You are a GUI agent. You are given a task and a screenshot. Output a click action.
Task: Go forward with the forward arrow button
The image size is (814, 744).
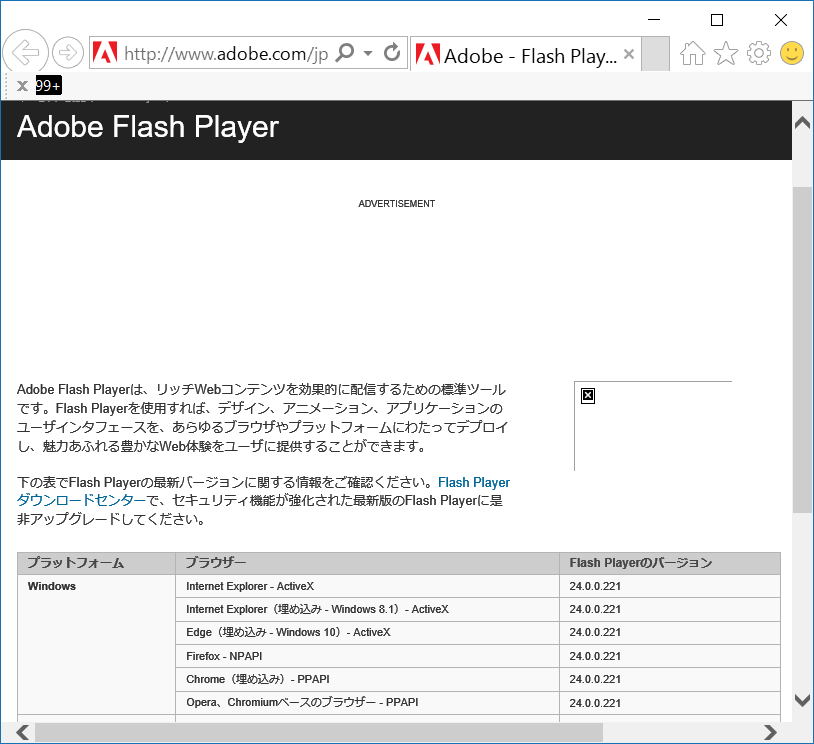tap(68, 52)
